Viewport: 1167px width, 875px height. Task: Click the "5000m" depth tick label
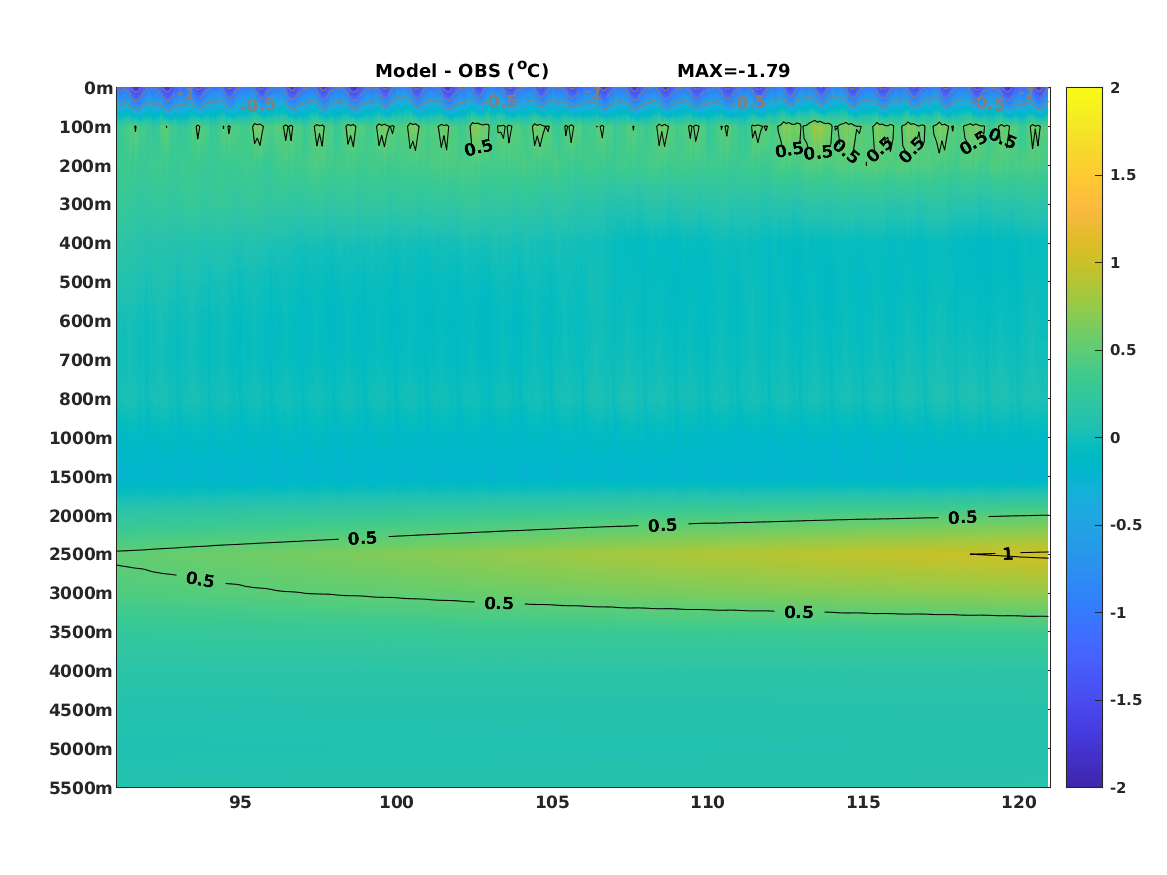pos(80,749)
